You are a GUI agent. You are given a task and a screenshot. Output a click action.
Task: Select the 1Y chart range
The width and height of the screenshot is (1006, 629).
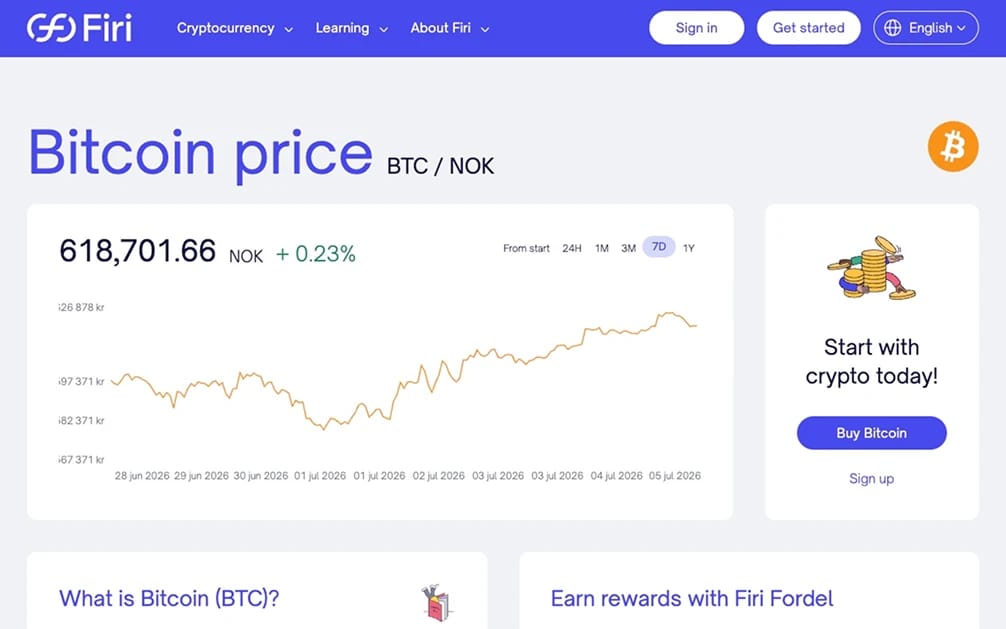688,248
